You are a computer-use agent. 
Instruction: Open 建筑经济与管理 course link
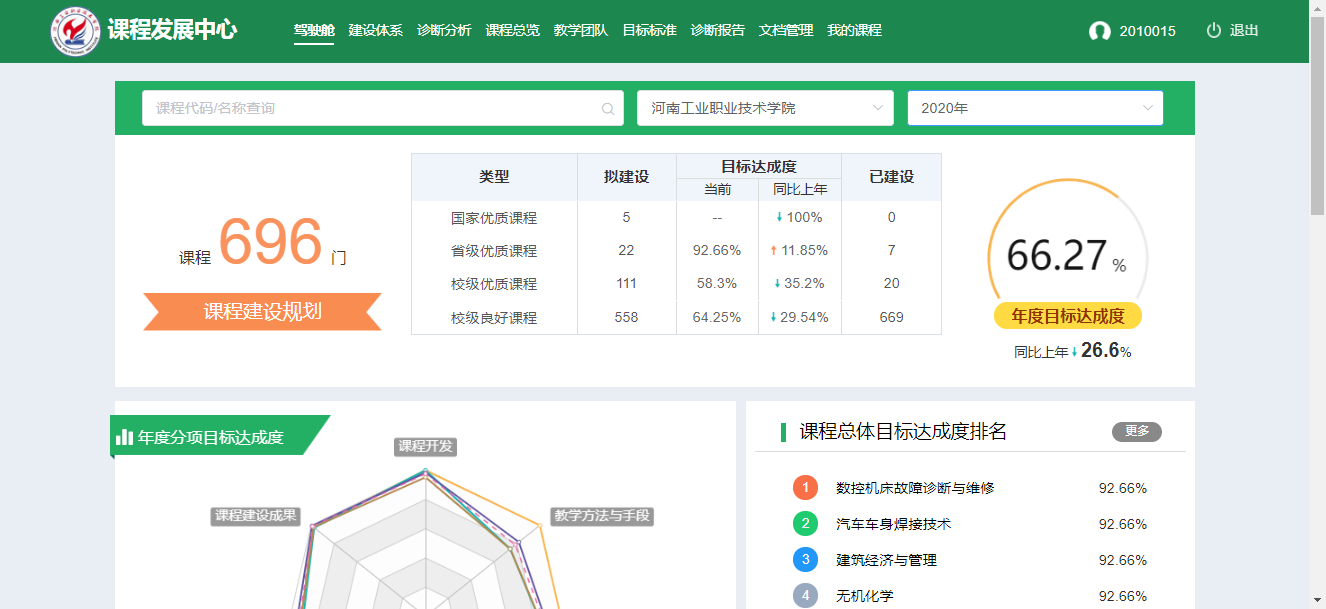[887, 560]
